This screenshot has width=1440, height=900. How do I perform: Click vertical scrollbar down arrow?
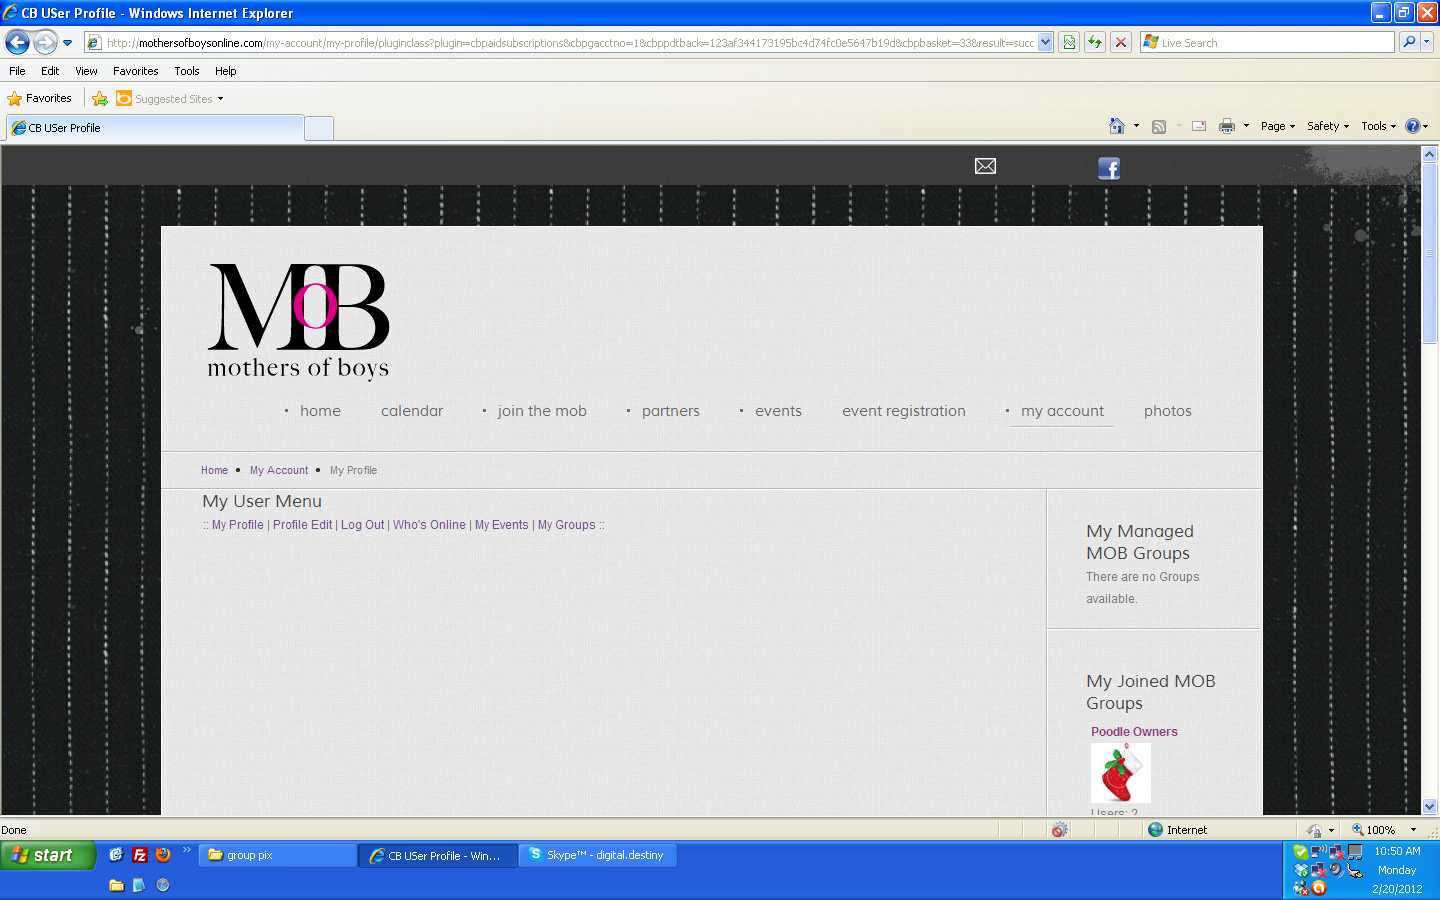click(x=1429, y=807)
